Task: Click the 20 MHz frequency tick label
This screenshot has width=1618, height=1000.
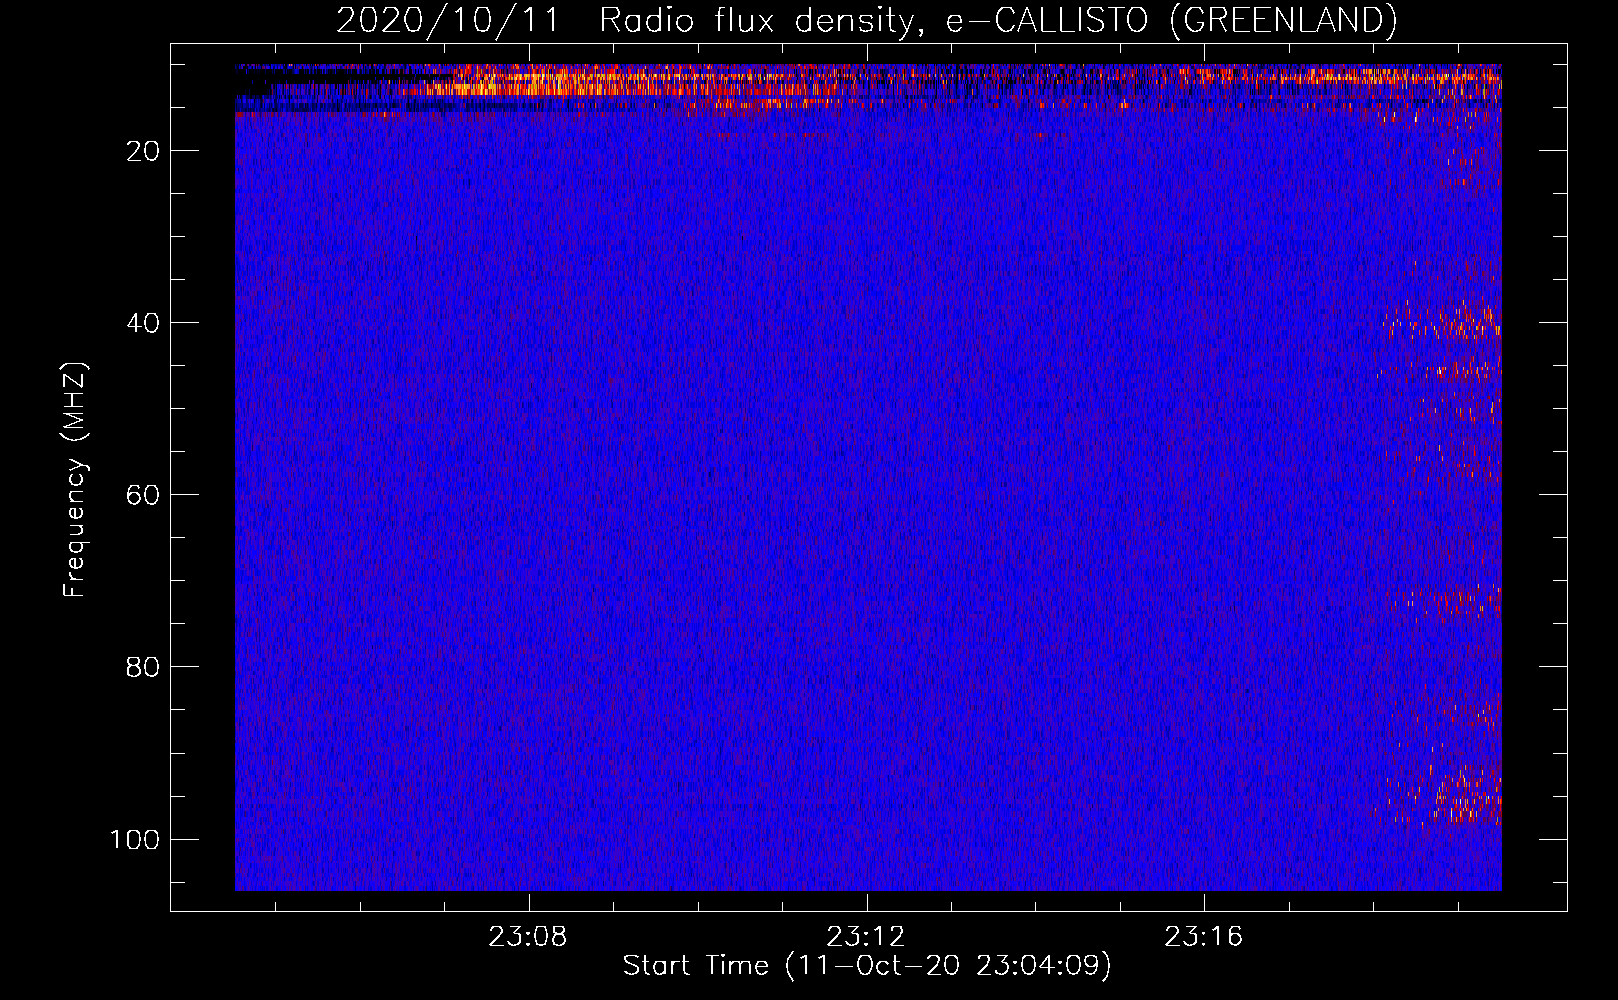Action: (x=143, y=151)
